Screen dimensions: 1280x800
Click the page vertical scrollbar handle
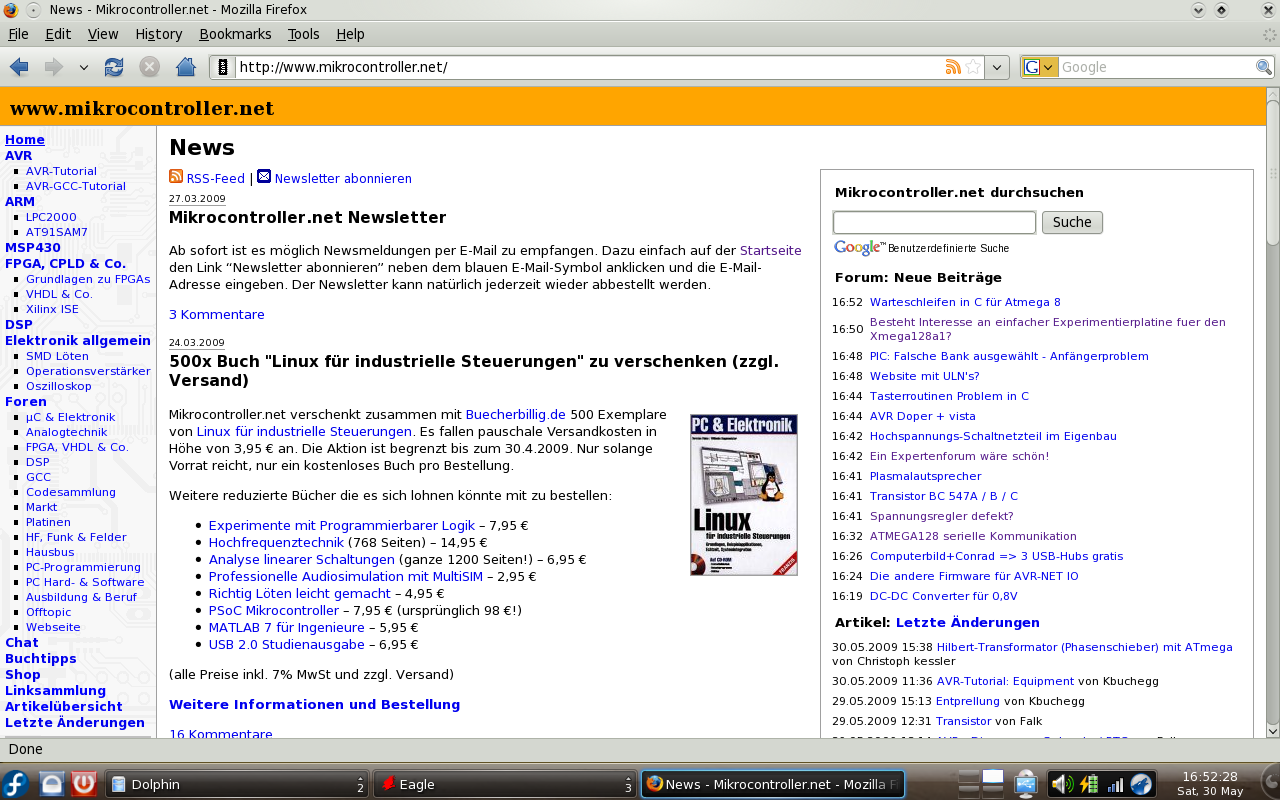1272,175
